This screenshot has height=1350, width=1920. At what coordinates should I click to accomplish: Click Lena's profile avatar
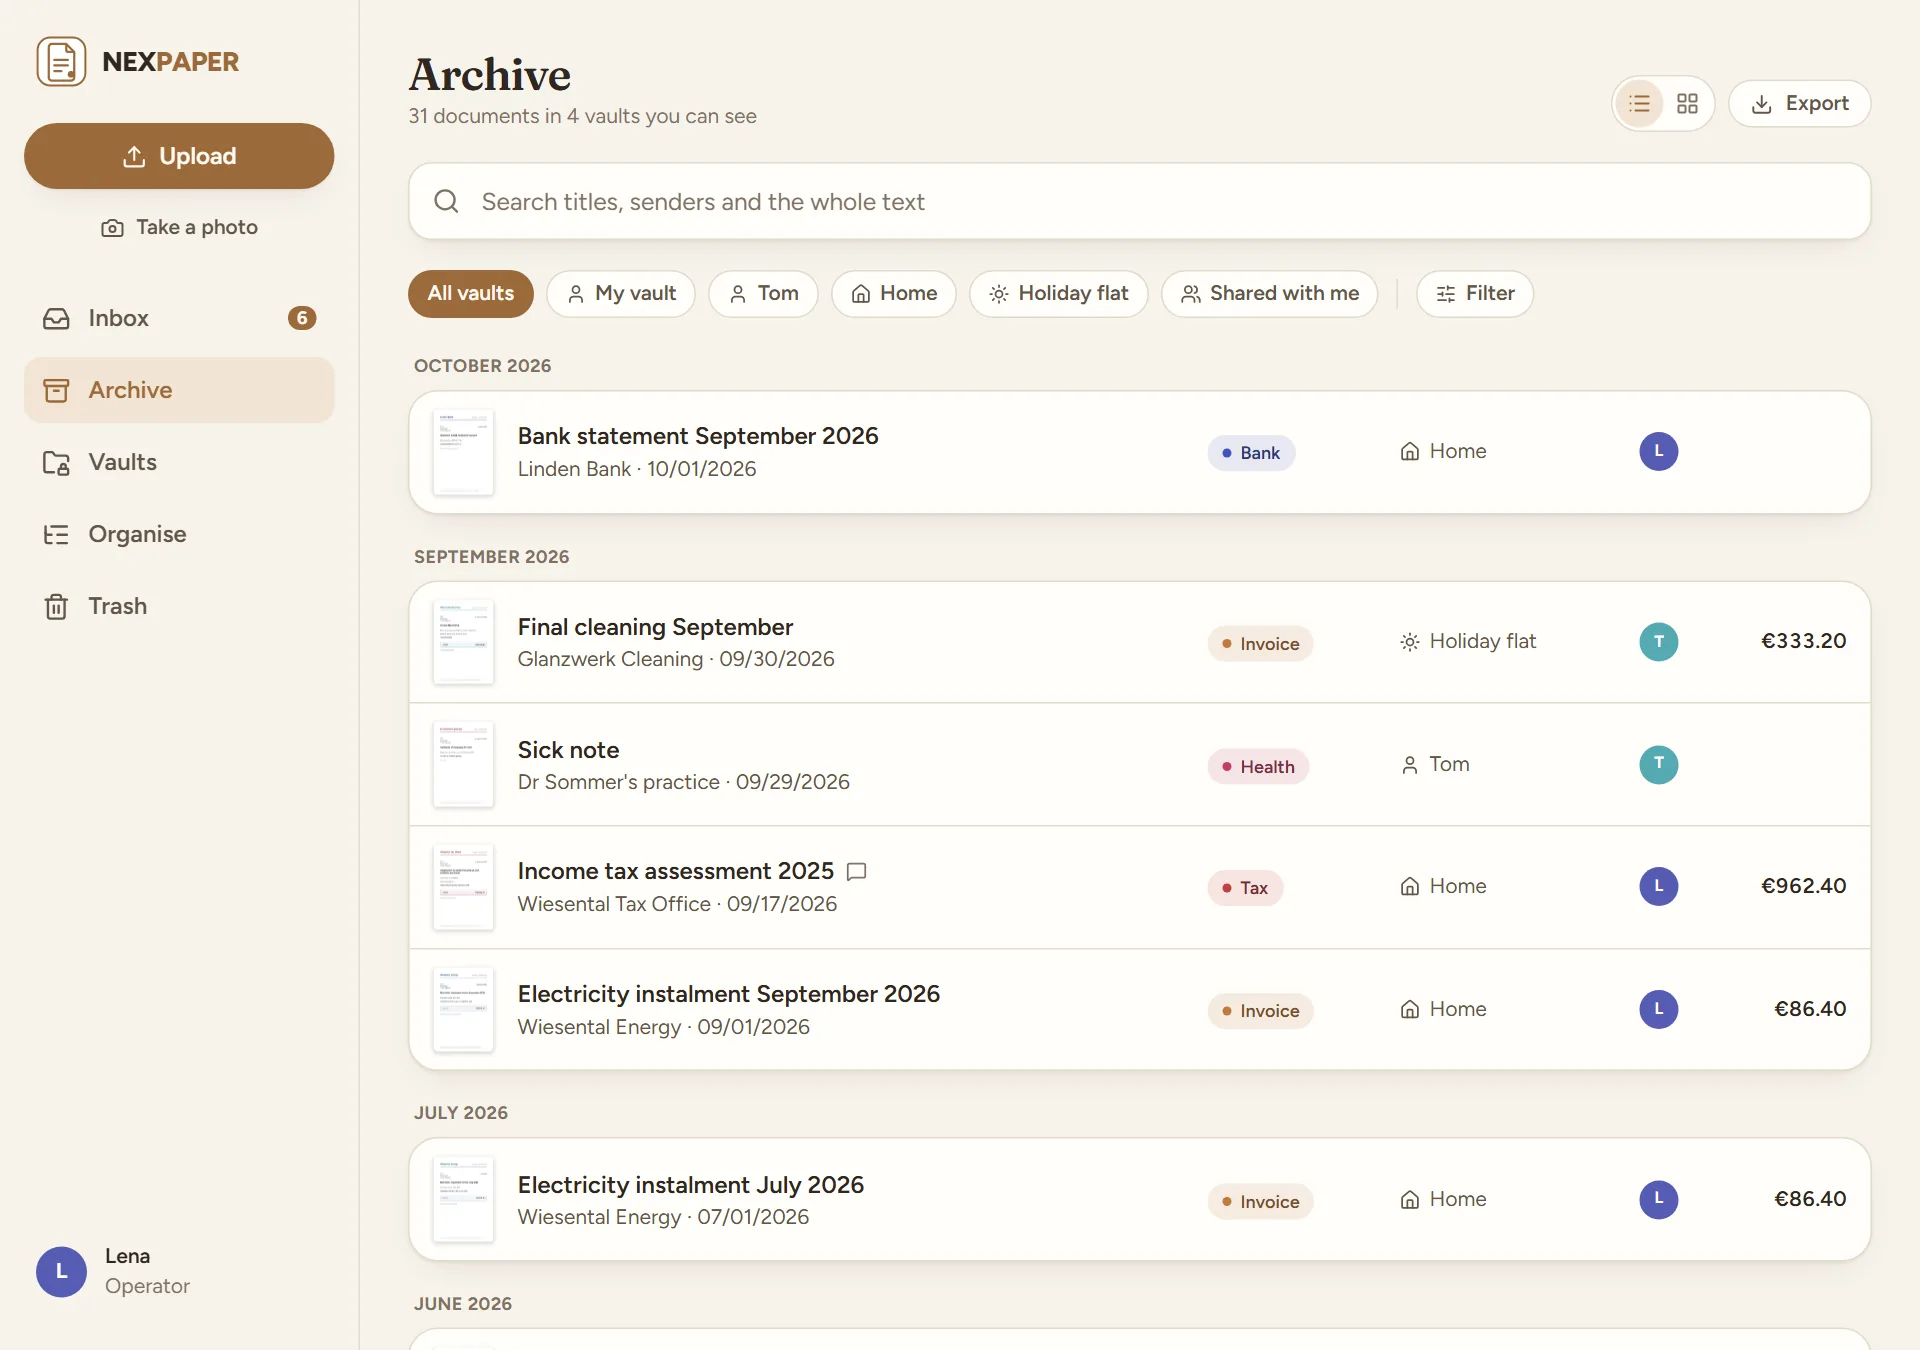tap(61, 1271)
